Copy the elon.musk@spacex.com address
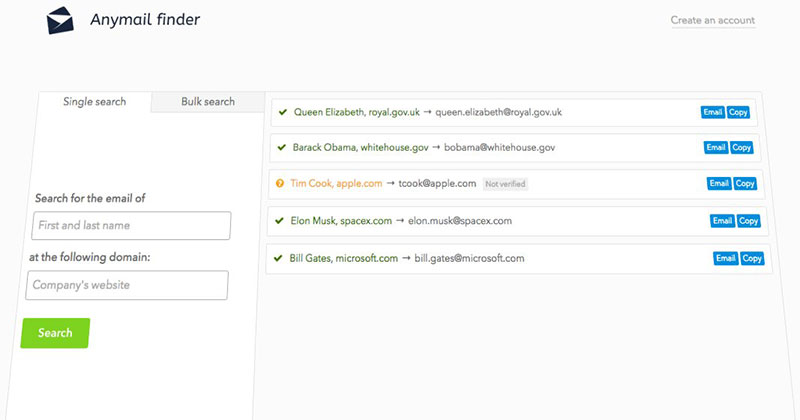 (x=748, y=221)
